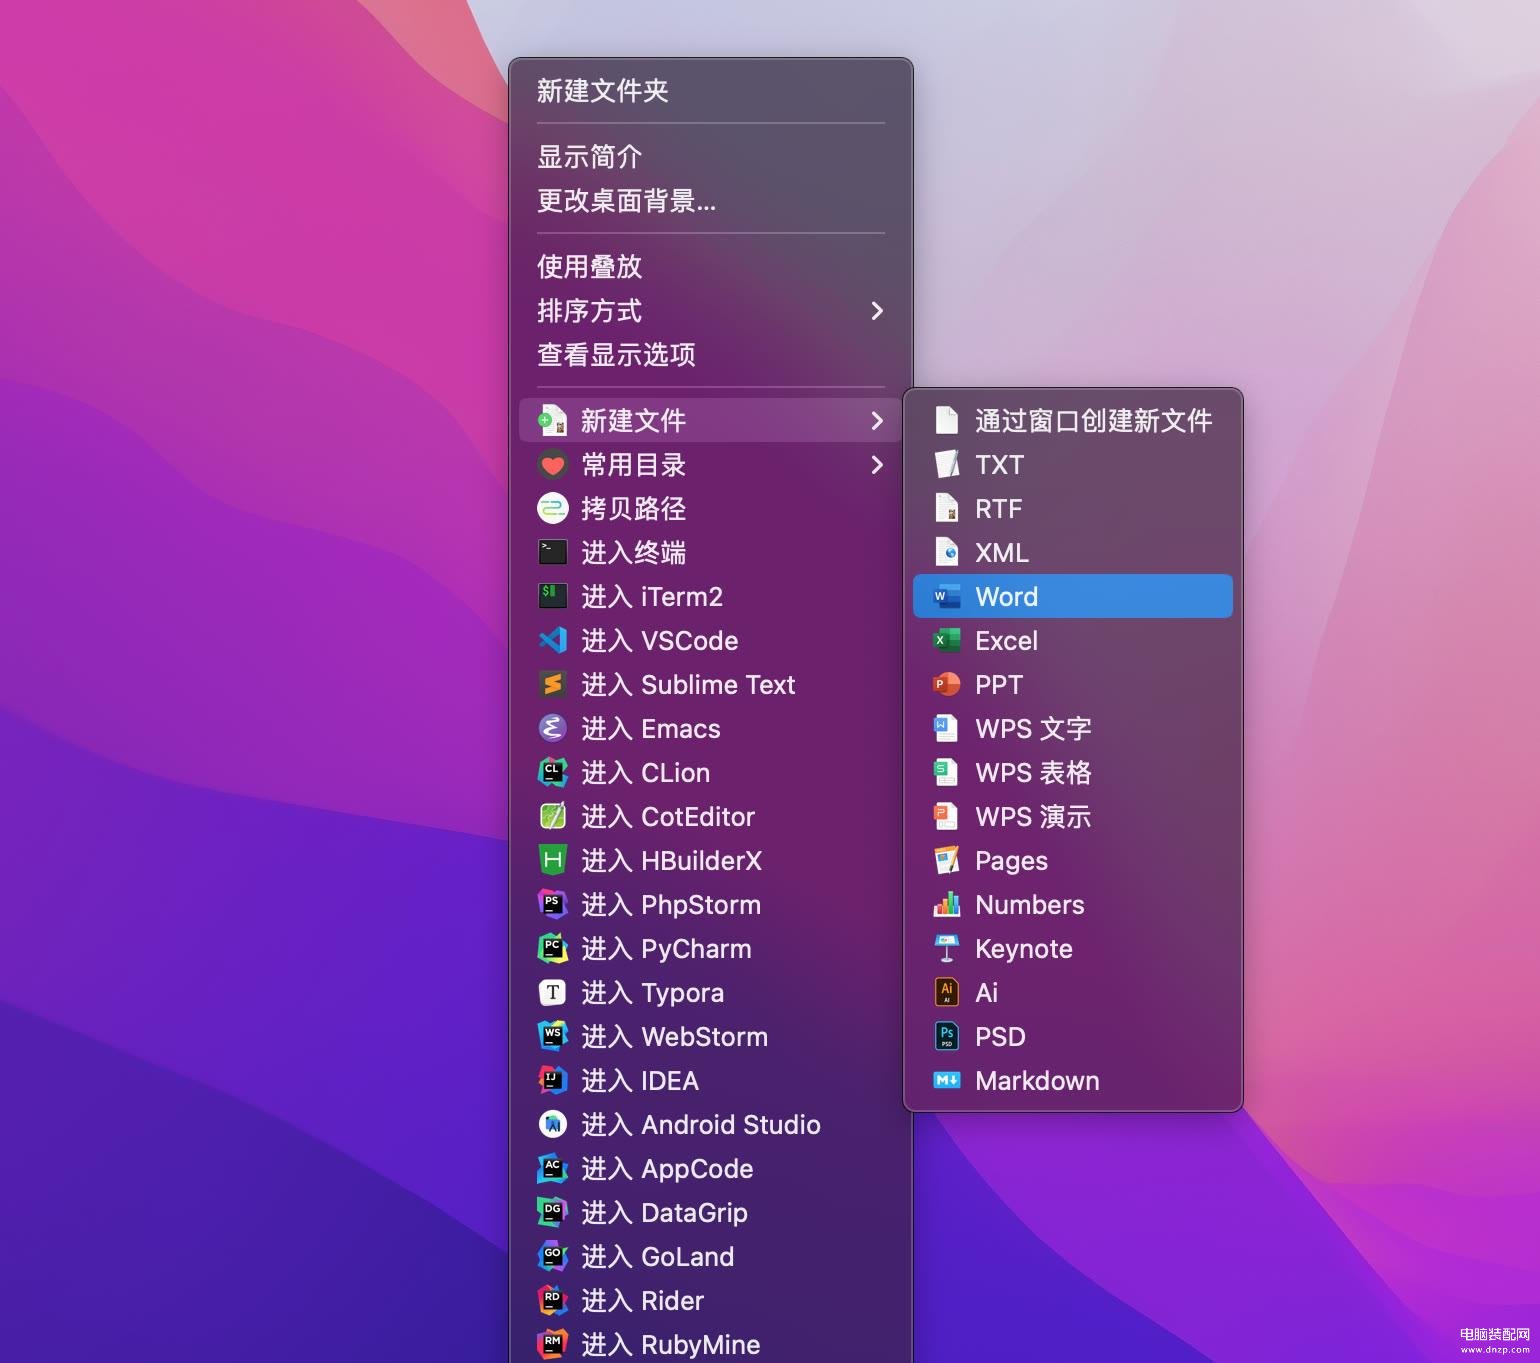Click the IDEA icon
This screenshot has height=1363, width=1540.
(x=553, y=1080)
